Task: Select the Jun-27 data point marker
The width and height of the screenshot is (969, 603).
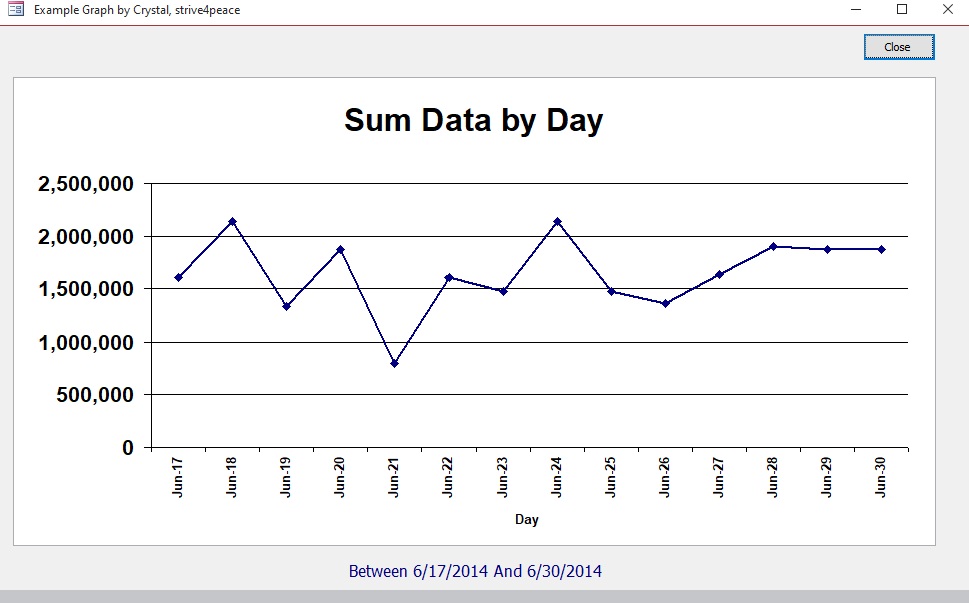Action: pyautogui.click(x=719, y=274)
